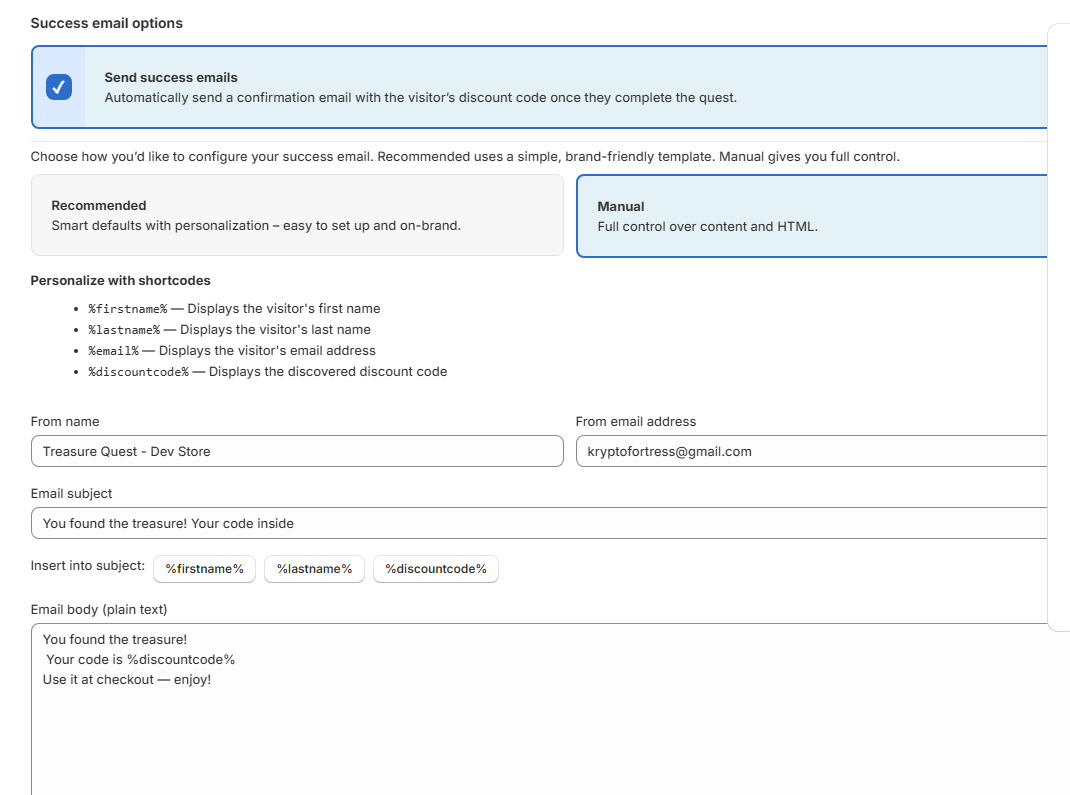The height and width of the screenshot is (795, 1070).
Task: Click the From name input field
Action: 297,451
